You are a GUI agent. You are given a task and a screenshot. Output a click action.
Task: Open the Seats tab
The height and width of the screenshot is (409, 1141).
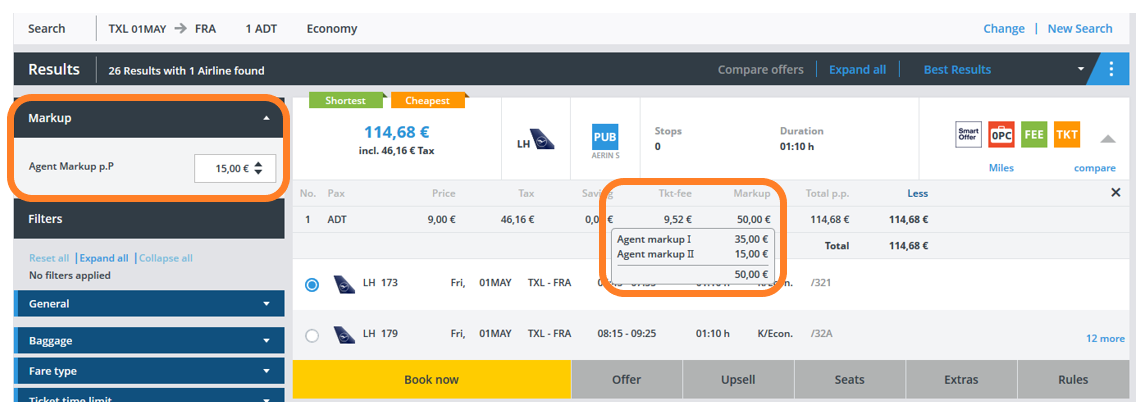pyautogui.click(x=849, y=380)
